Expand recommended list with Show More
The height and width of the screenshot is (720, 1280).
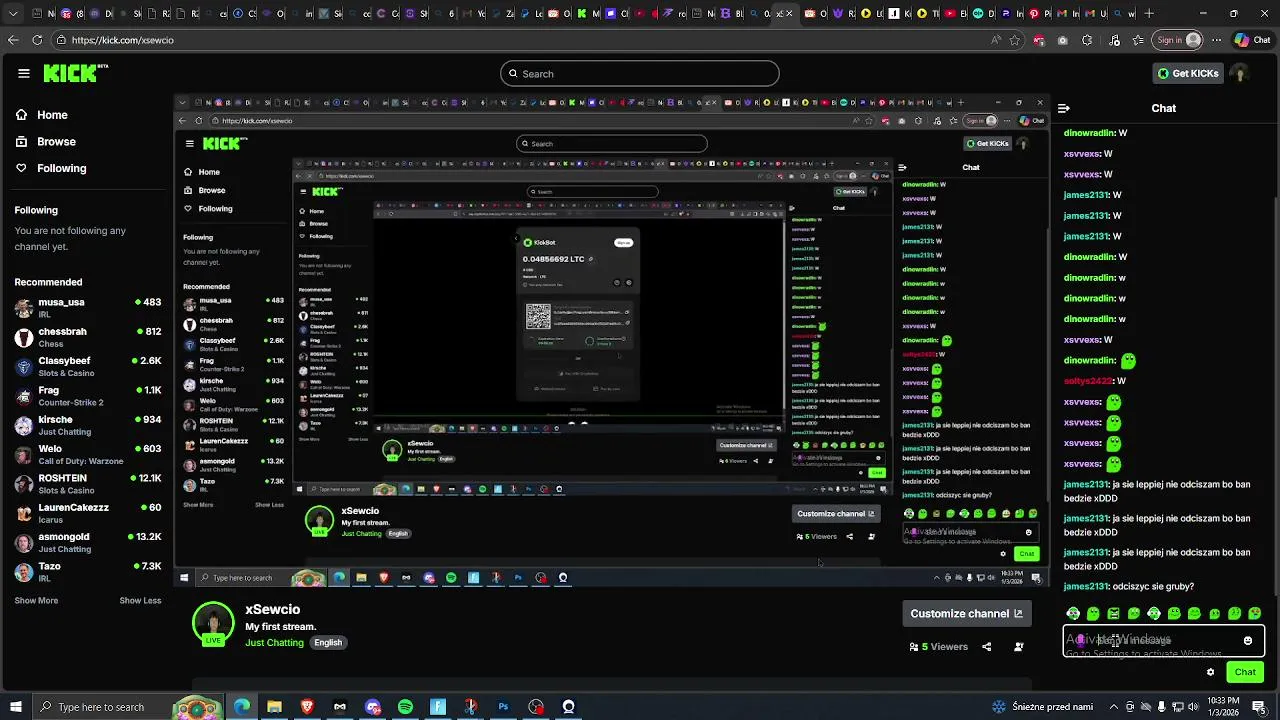[36, 601]
